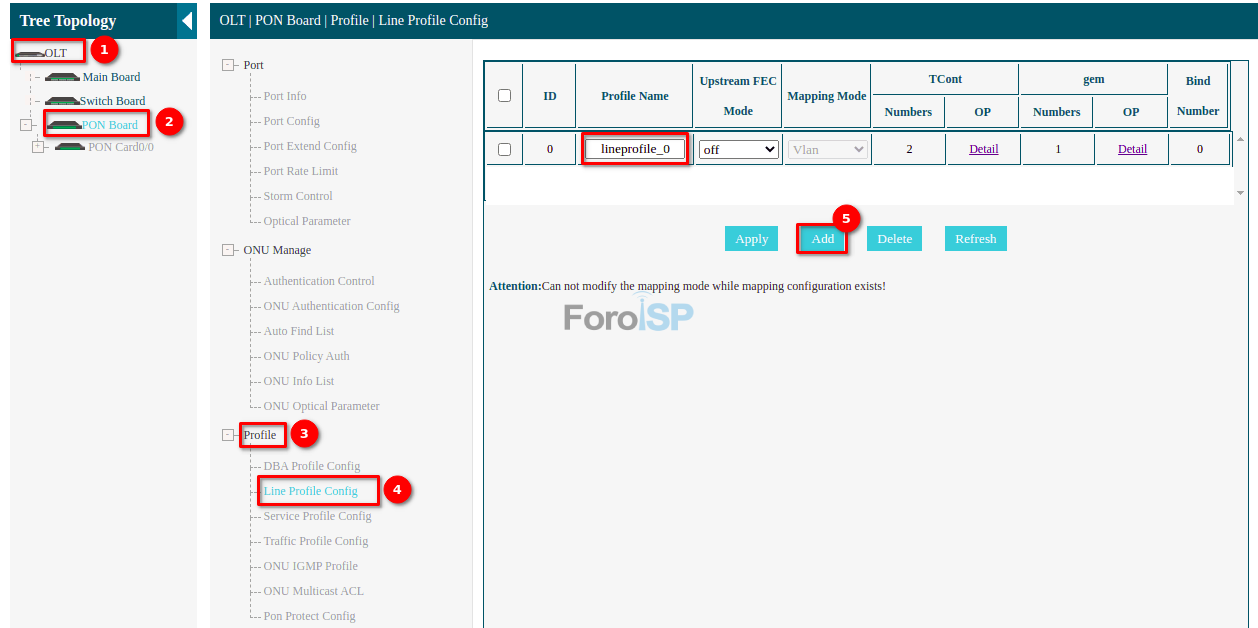1258x628 pixels.
Task: Toggle the select-all checkbox in table header
Action: (x=504, y=96)
